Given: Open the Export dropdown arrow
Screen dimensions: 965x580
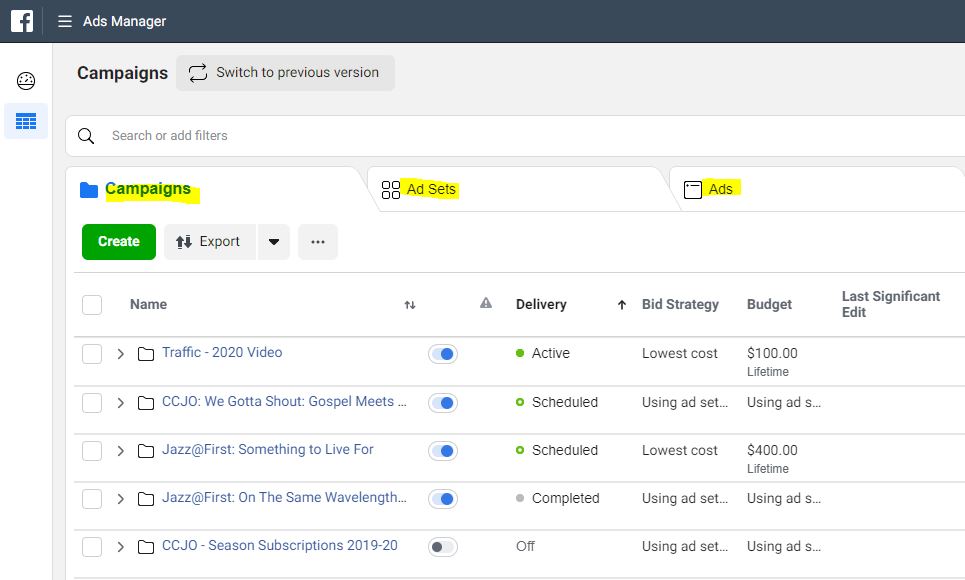Looking at the screenshot, I should pos(274,242).
